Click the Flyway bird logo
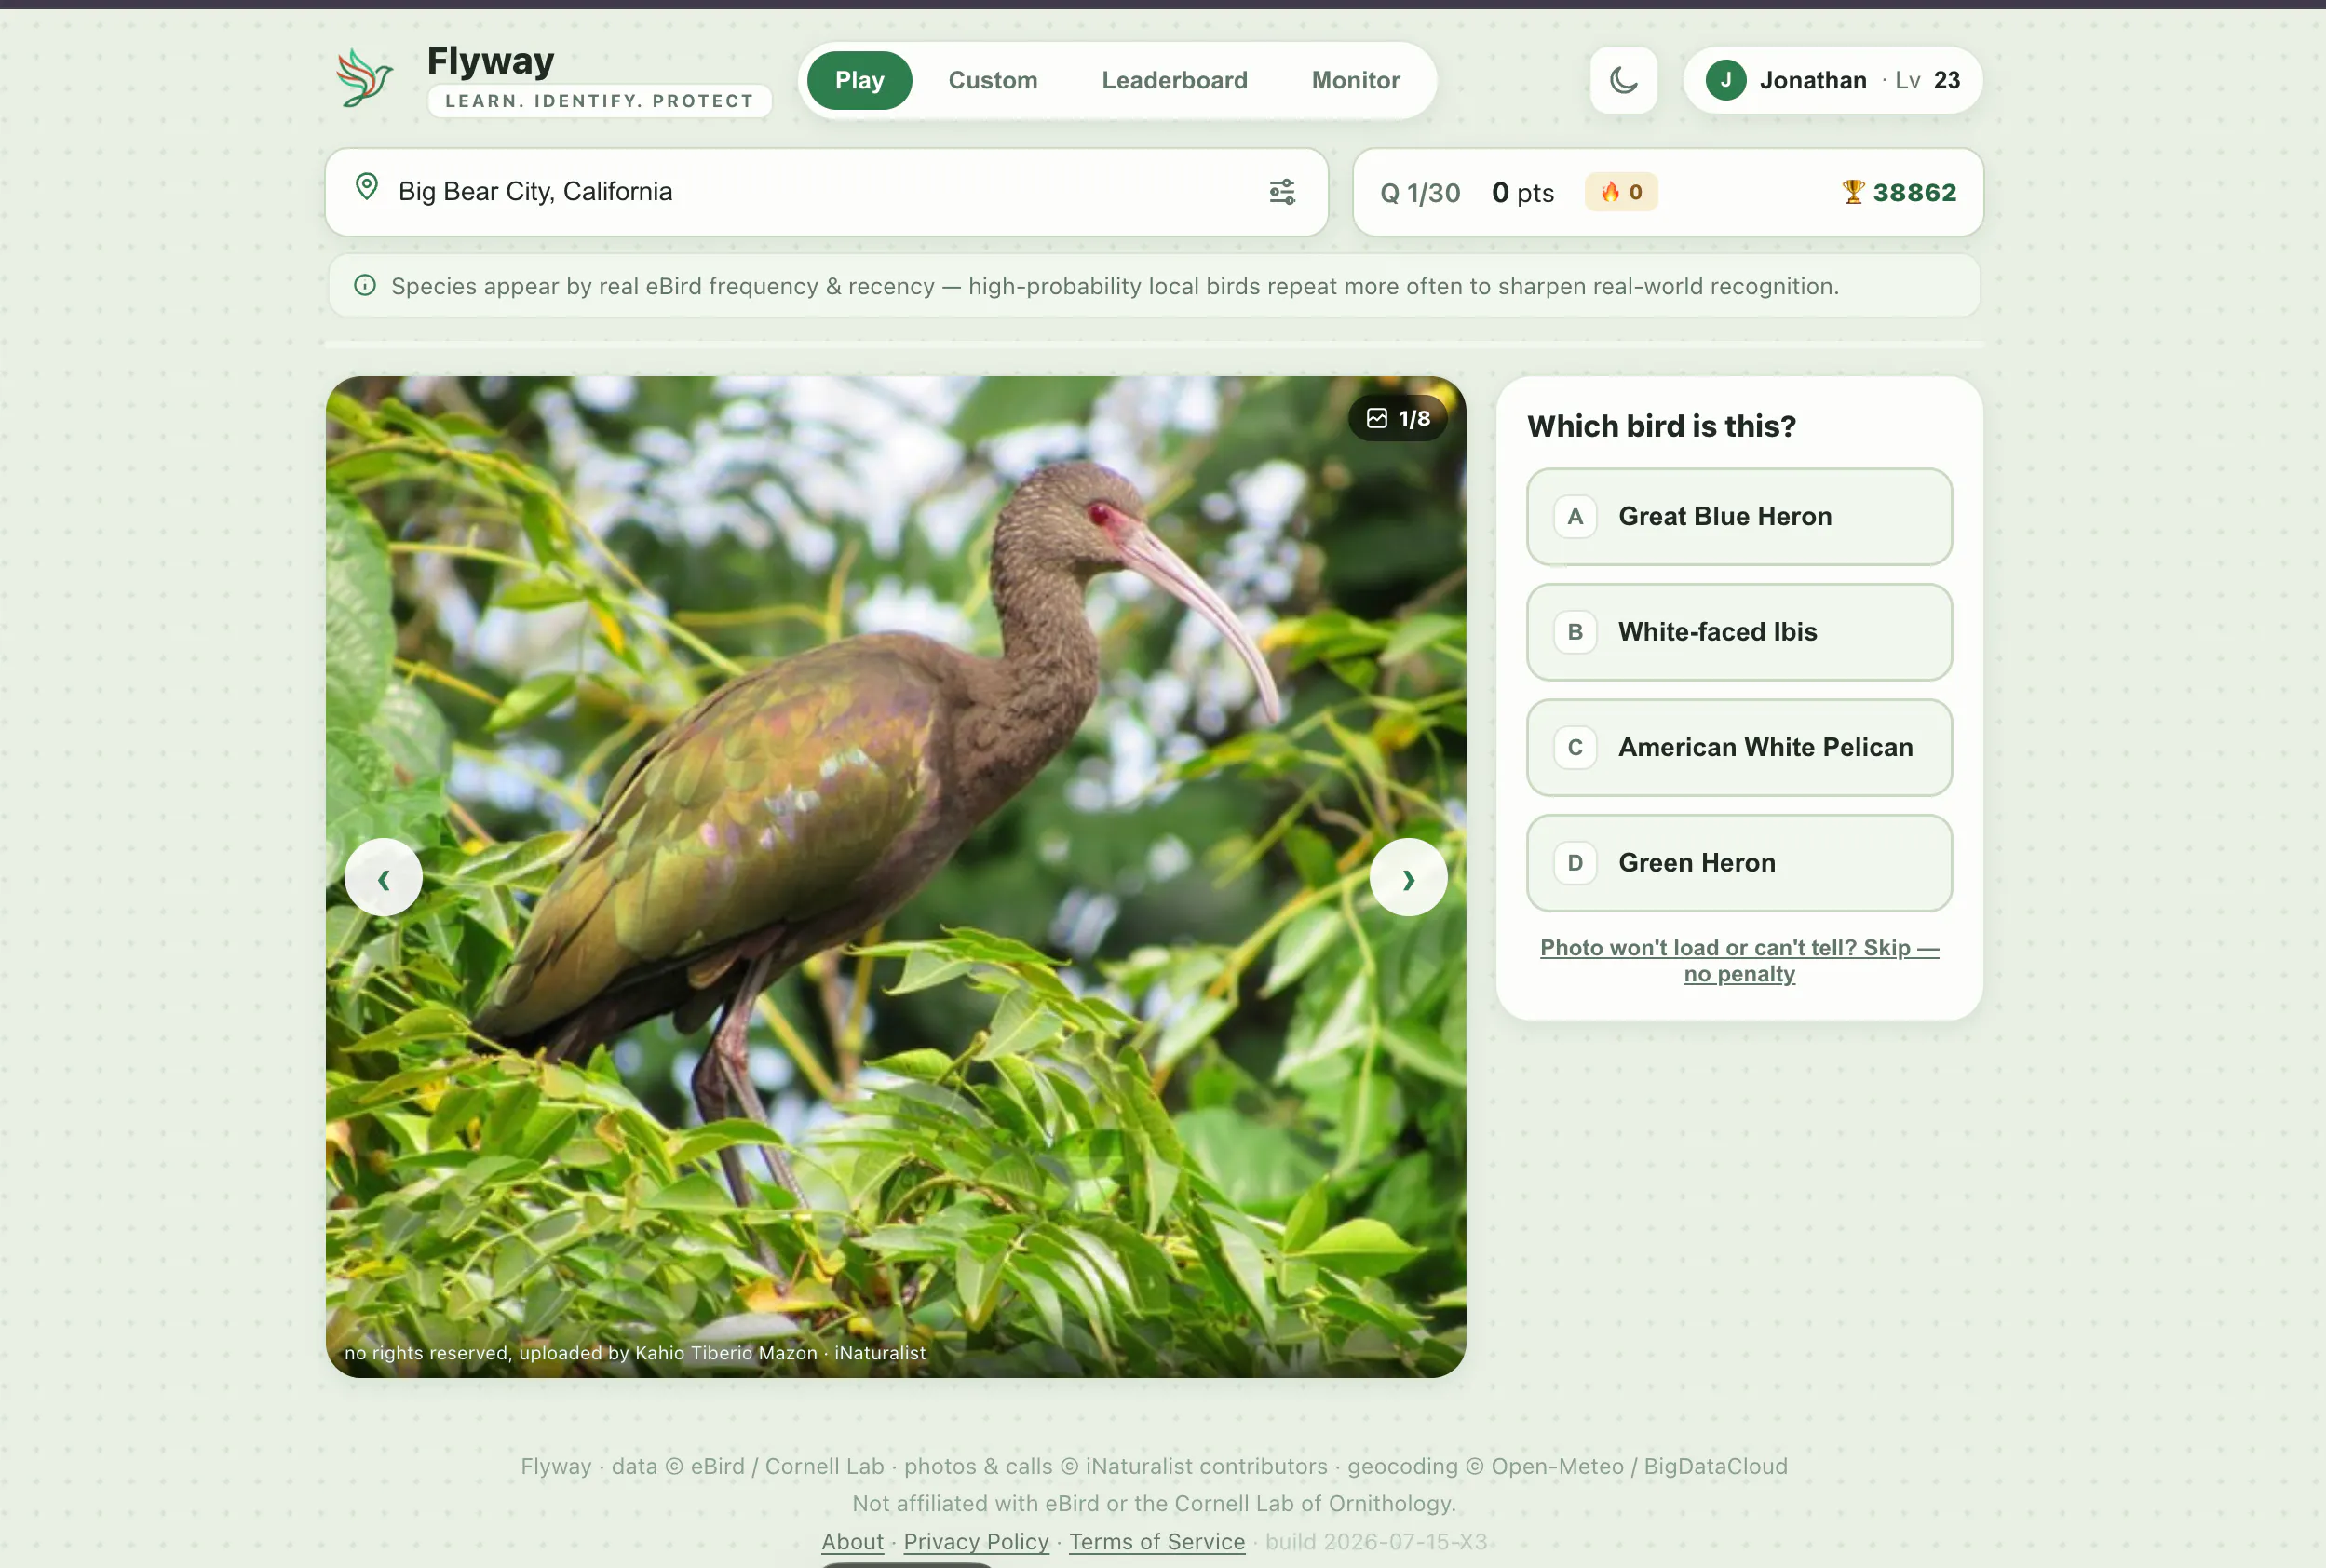 pyautogui.click(x=364, y=78)
